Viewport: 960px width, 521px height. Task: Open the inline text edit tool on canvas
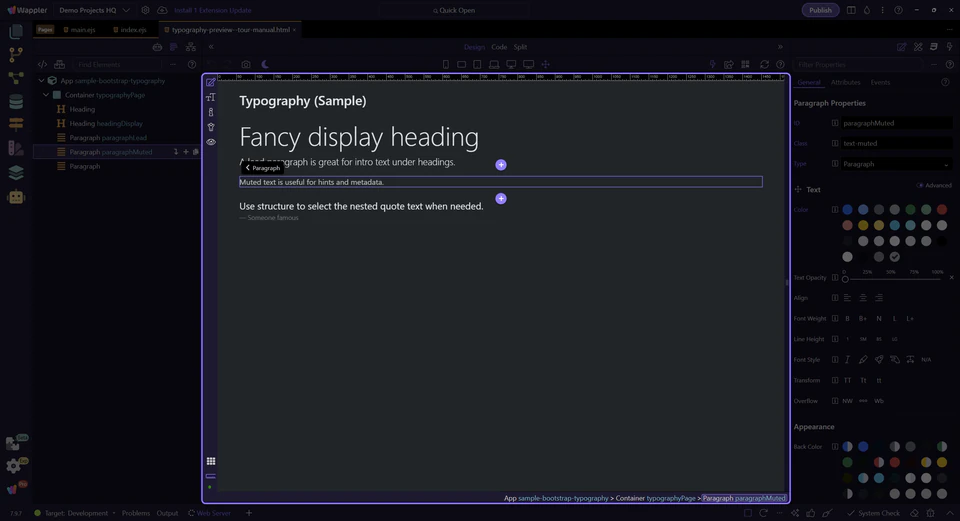click(x=211, y=83)
